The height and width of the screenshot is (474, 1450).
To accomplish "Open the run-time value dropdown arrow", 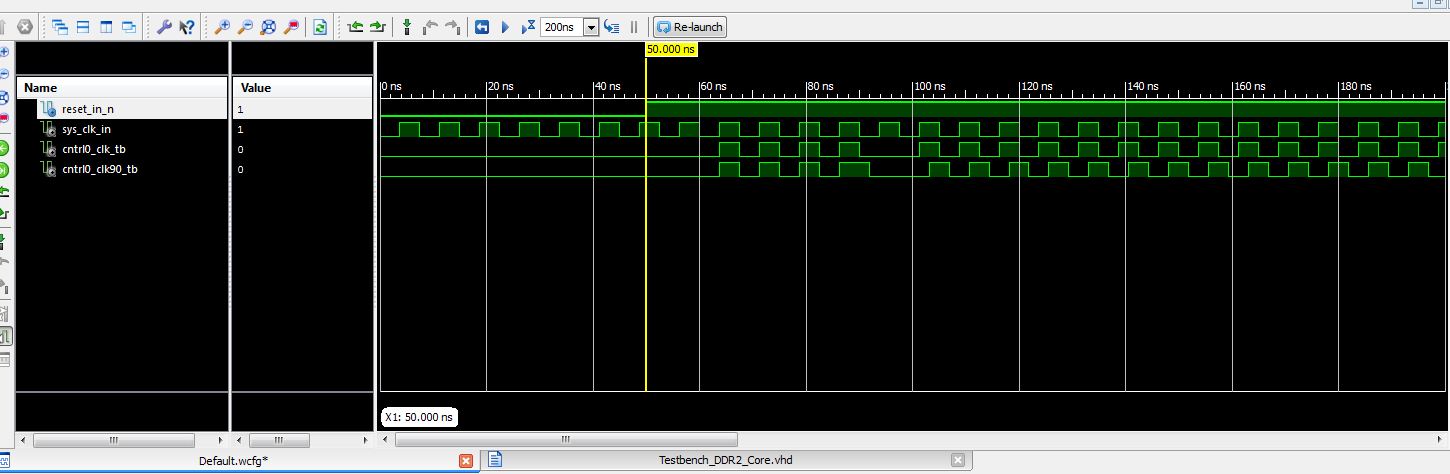I will (591, 27).
